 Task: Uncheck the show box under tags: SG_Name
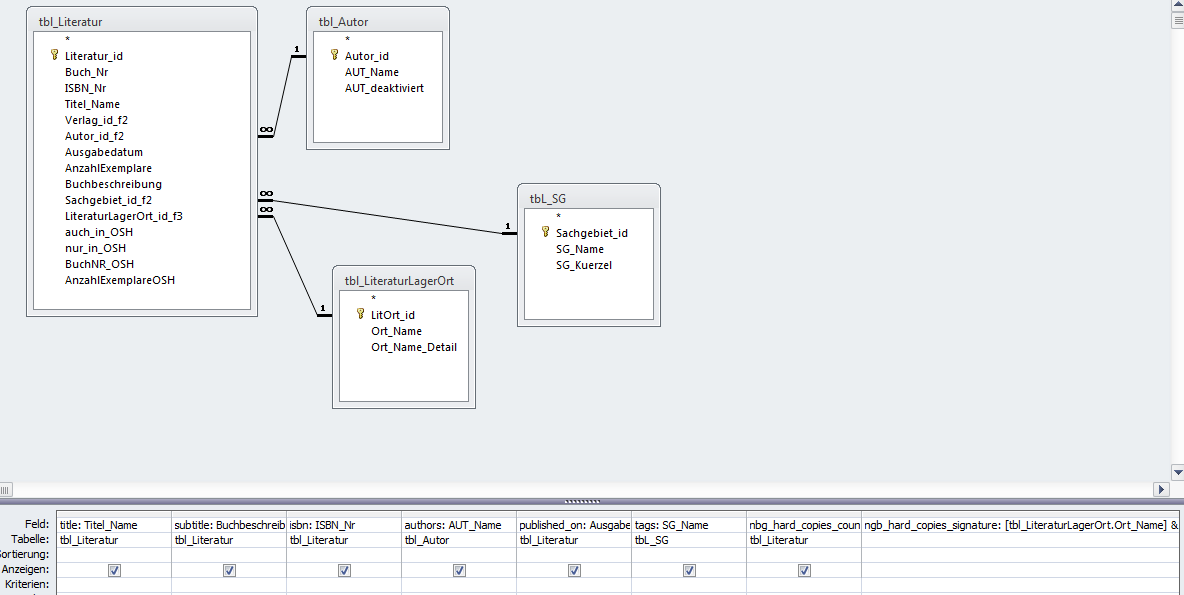click(689, 570)
